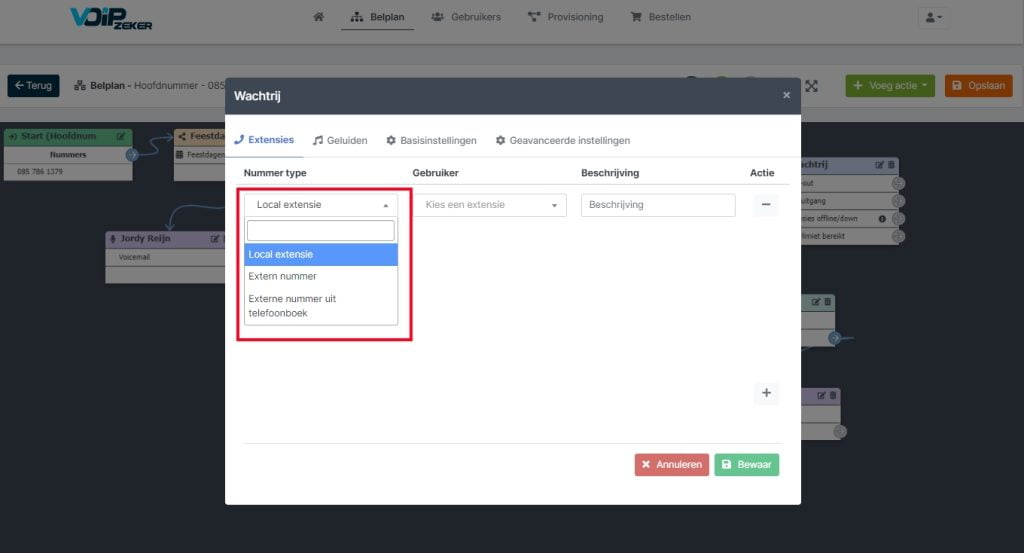Image resolution: width=1024 pixels, height=553 pixels.
Task: Click the Annuleren button
Action: point(671,465)
